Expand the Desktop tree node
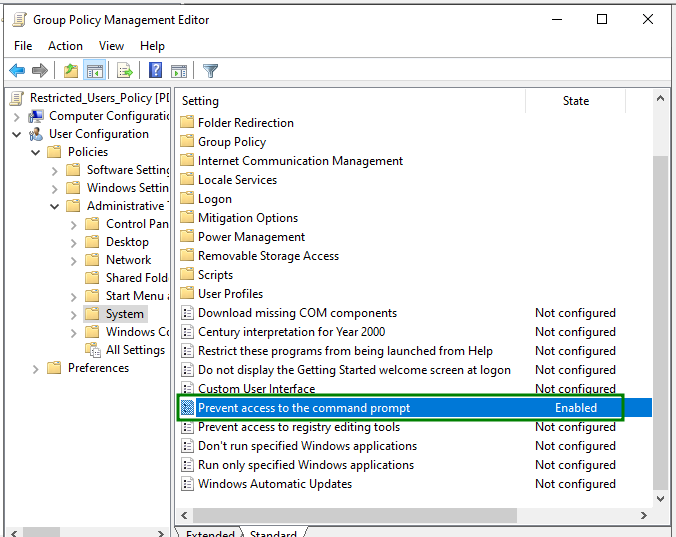The height and width of the screenshot is (537, 676). coord(74,243)
